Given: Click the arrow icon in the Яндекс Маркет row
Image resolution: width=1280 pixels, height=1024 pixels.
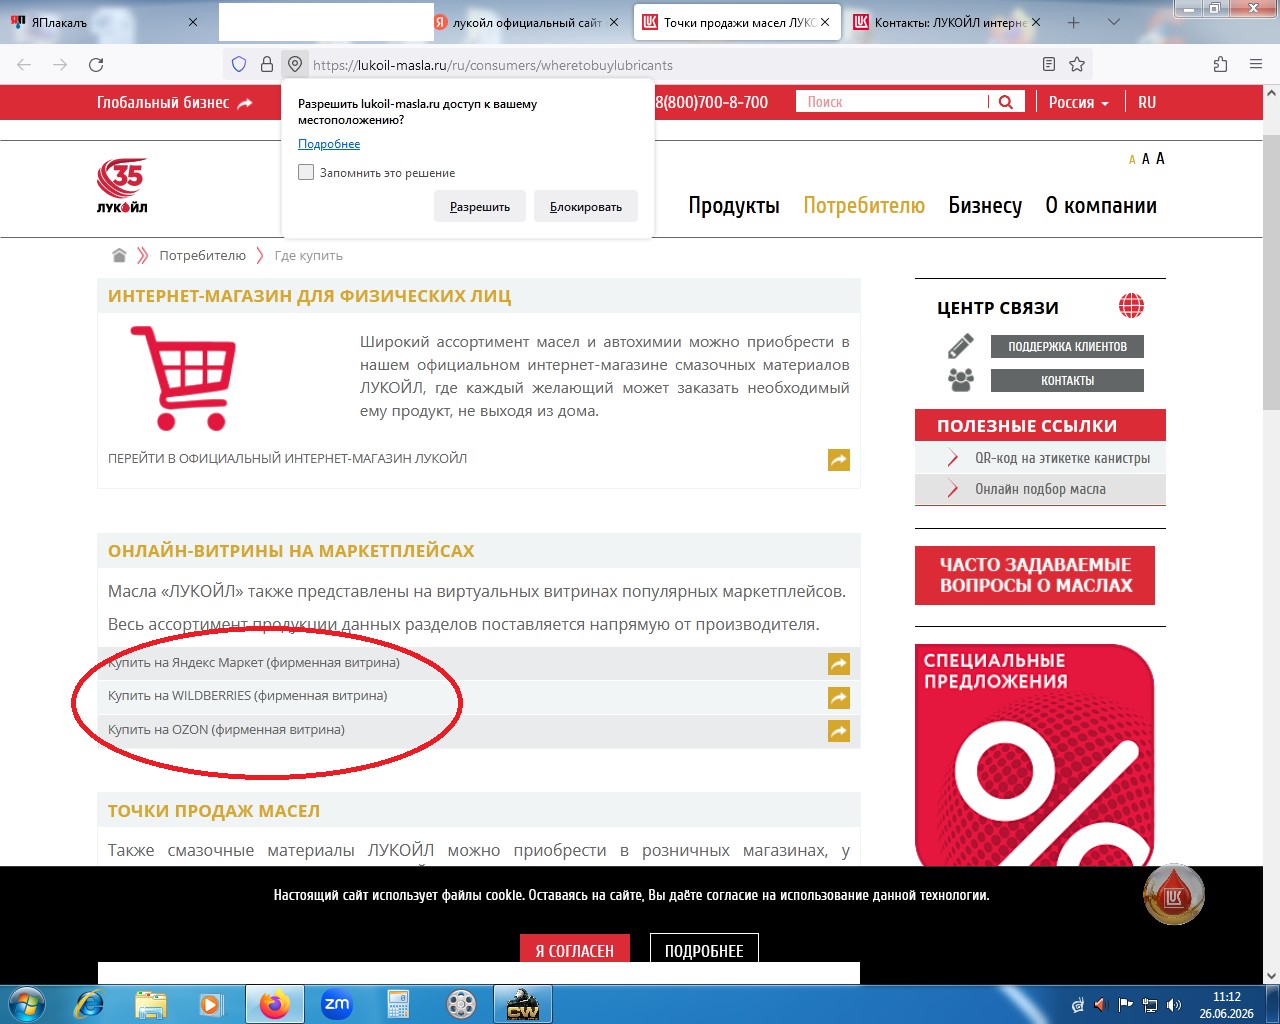Looking at the screenshot, I should (x=839, y=664).
